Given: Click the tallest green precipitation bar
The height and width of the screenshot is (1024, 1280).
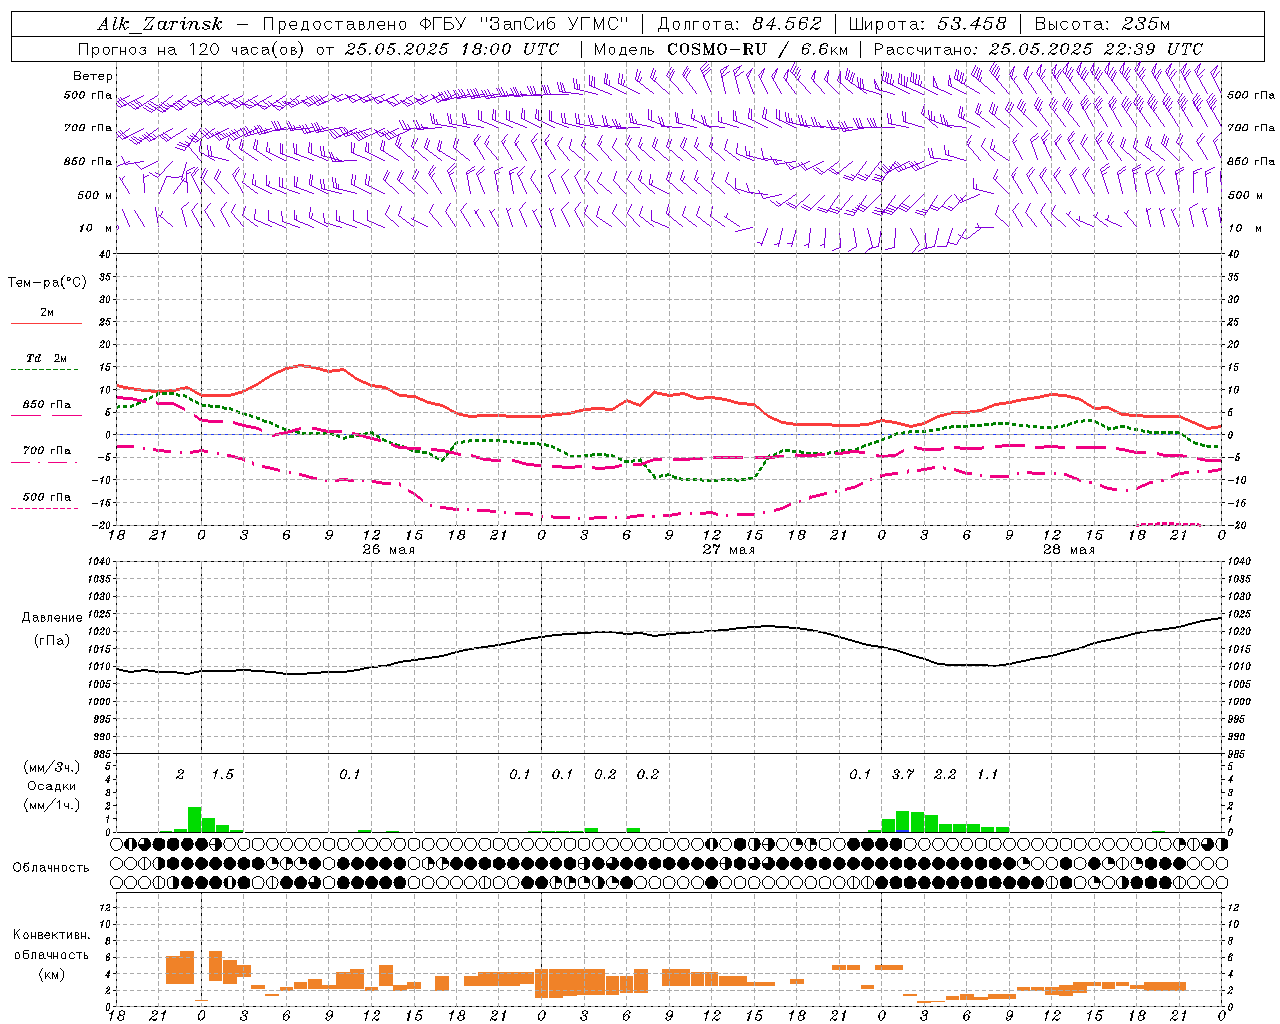Looking at the screenshot, I should (195, 819).
